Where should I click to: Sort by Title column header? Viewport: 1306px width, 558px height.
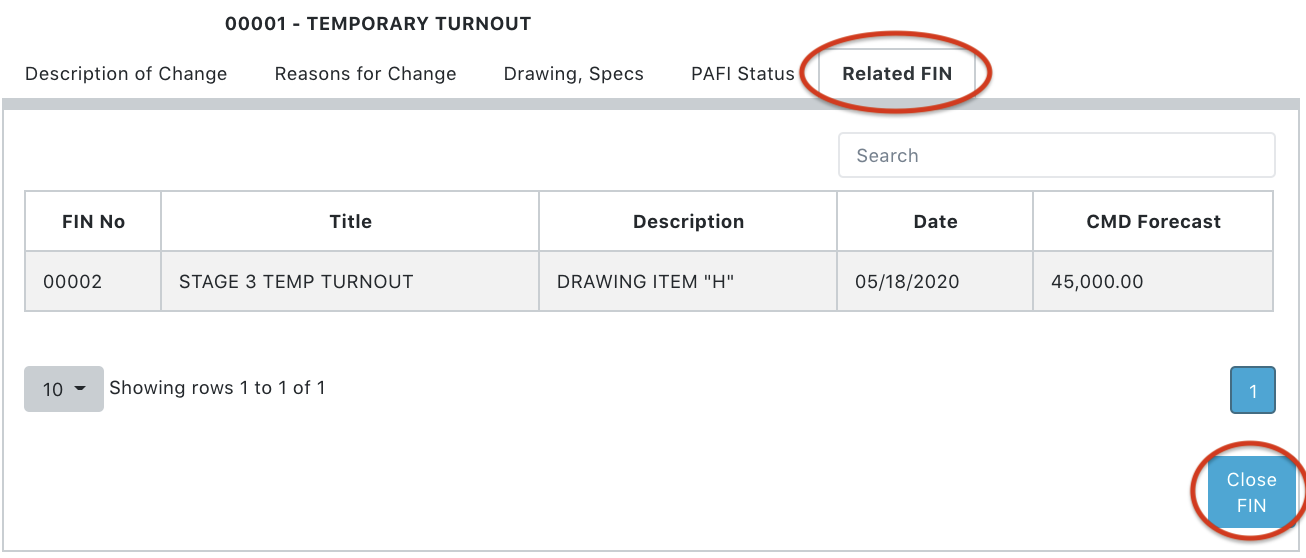coord(350,222)
